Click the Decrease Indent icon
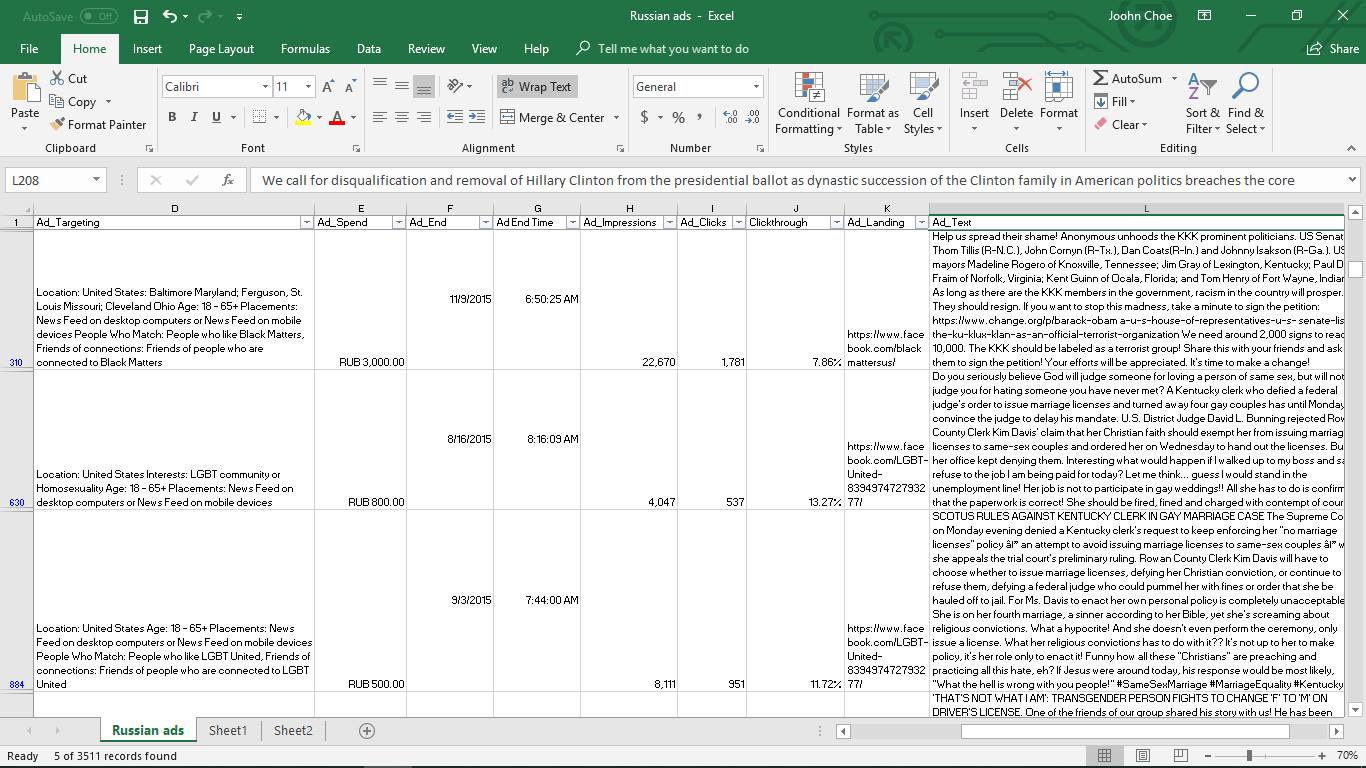This screenshot has height=768, width=1366. [454, 117]
